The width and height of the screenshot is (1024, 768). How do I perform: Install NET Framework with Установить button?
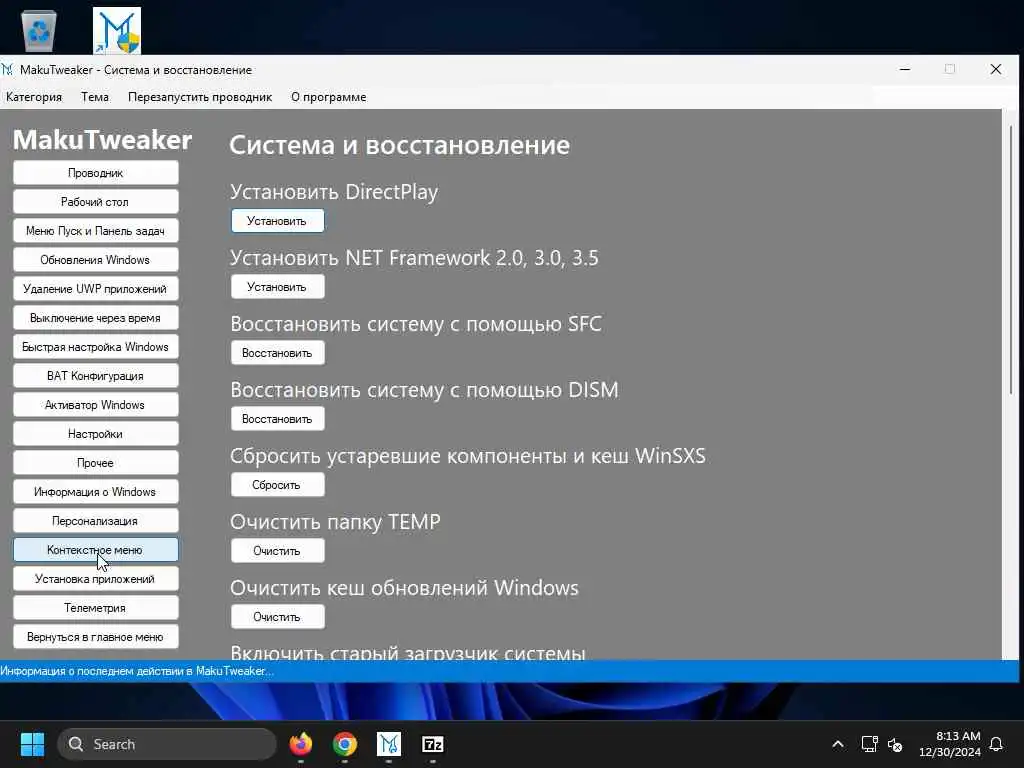coord(277,287)
